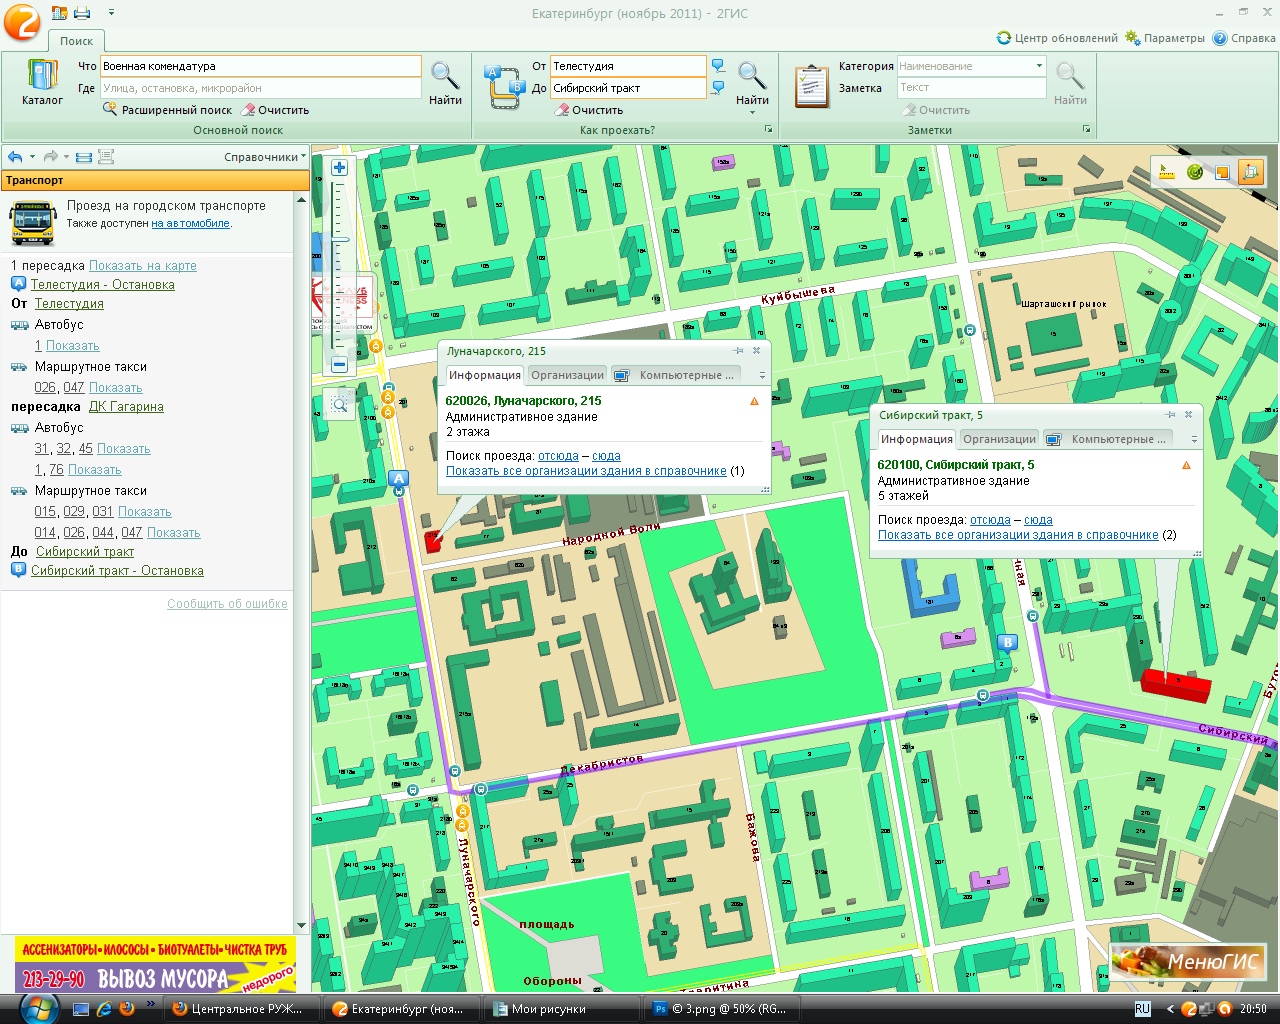Toggle the 3D map view button
The width and height of the screenshot is (1280, 1024).
point(1250,173)
